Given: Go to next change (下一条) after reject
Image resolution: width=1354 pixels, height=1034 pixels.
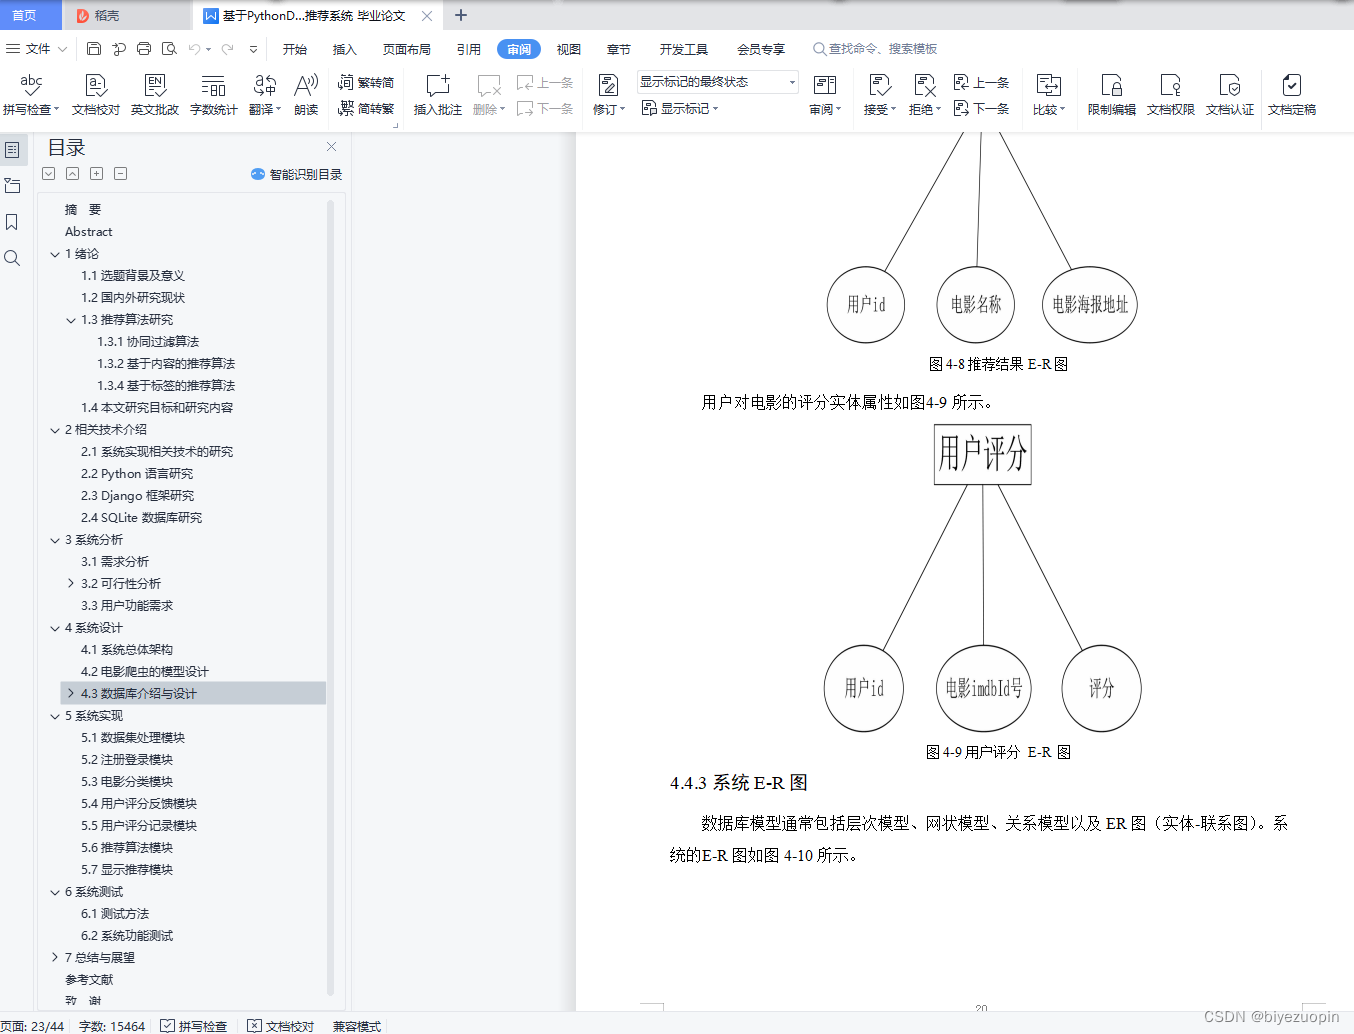Looking at the screenshot, I should [981, 108].
